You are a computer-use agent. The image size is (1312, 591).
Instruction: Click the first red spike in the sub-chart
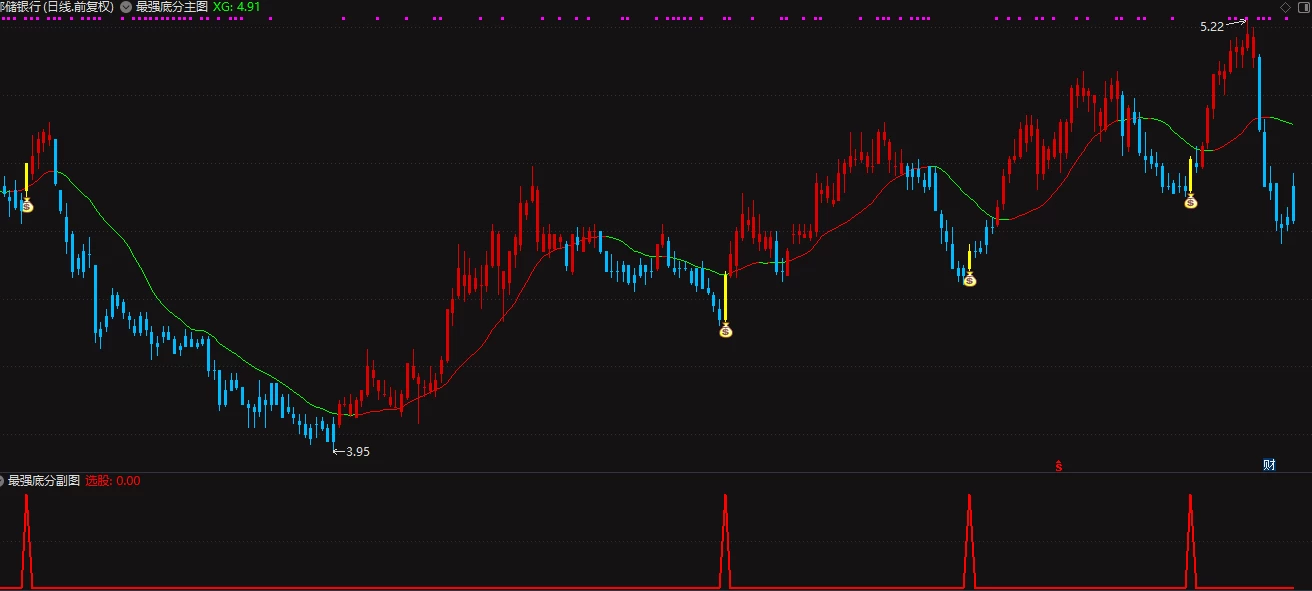pos(27,540)
